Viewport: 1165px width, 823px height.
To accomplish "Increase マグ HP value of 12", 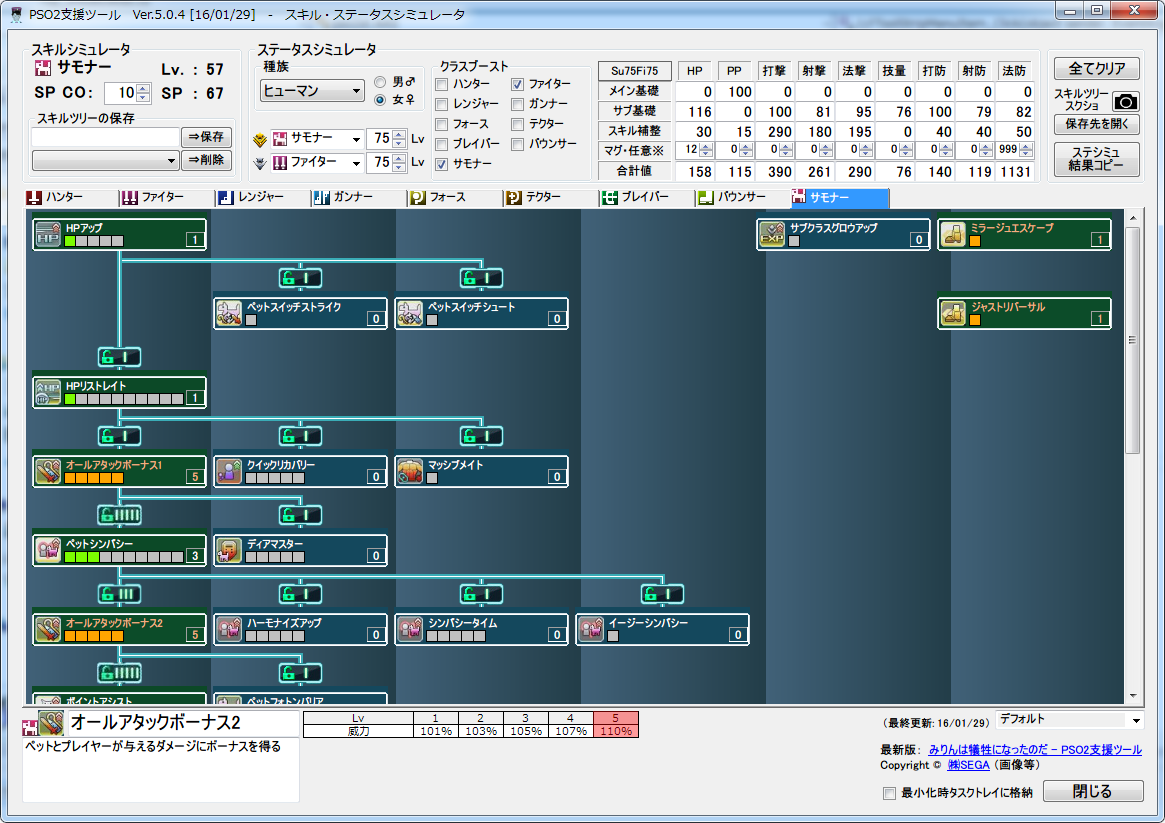I will [x=706, y=146].
